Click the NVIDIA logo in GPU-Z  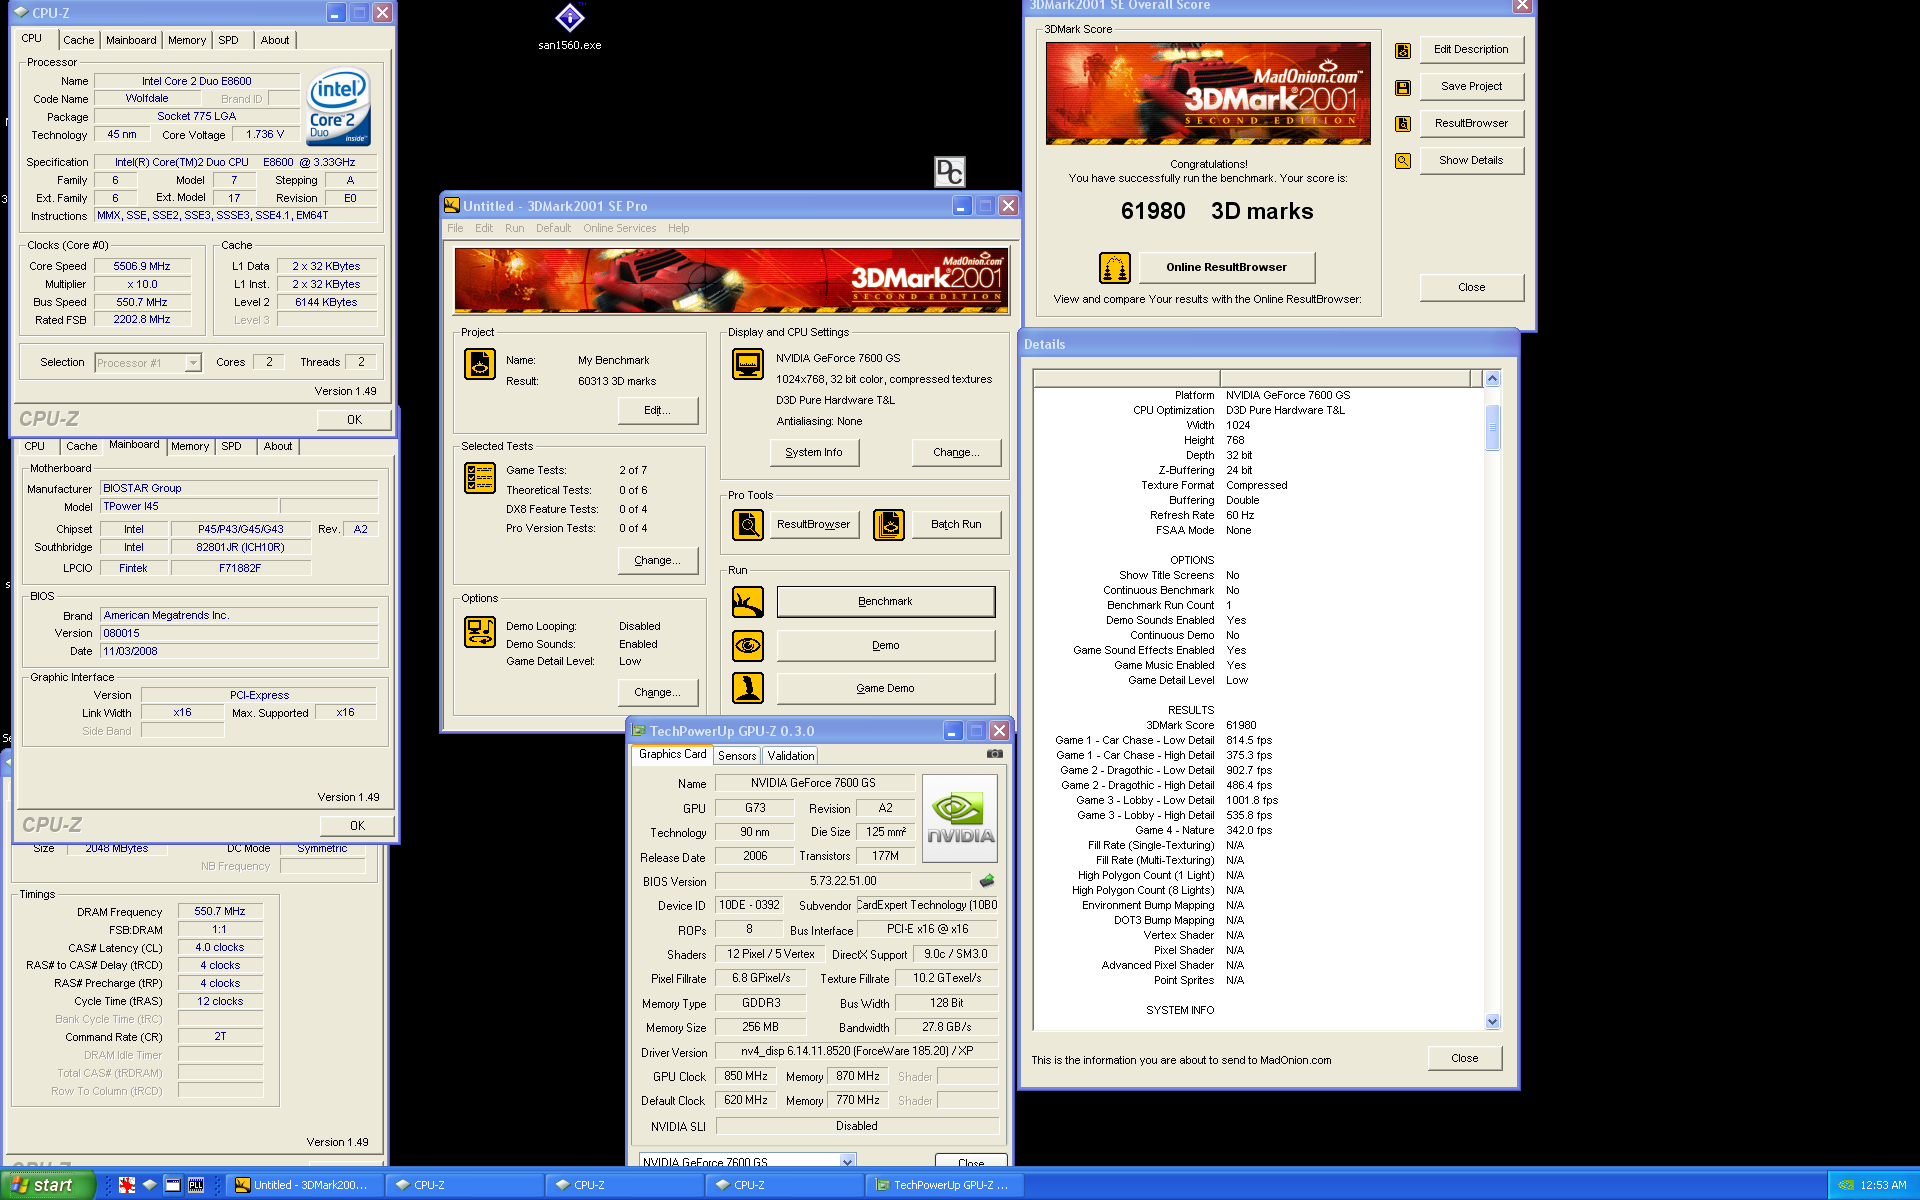click(x=960, y=820)
